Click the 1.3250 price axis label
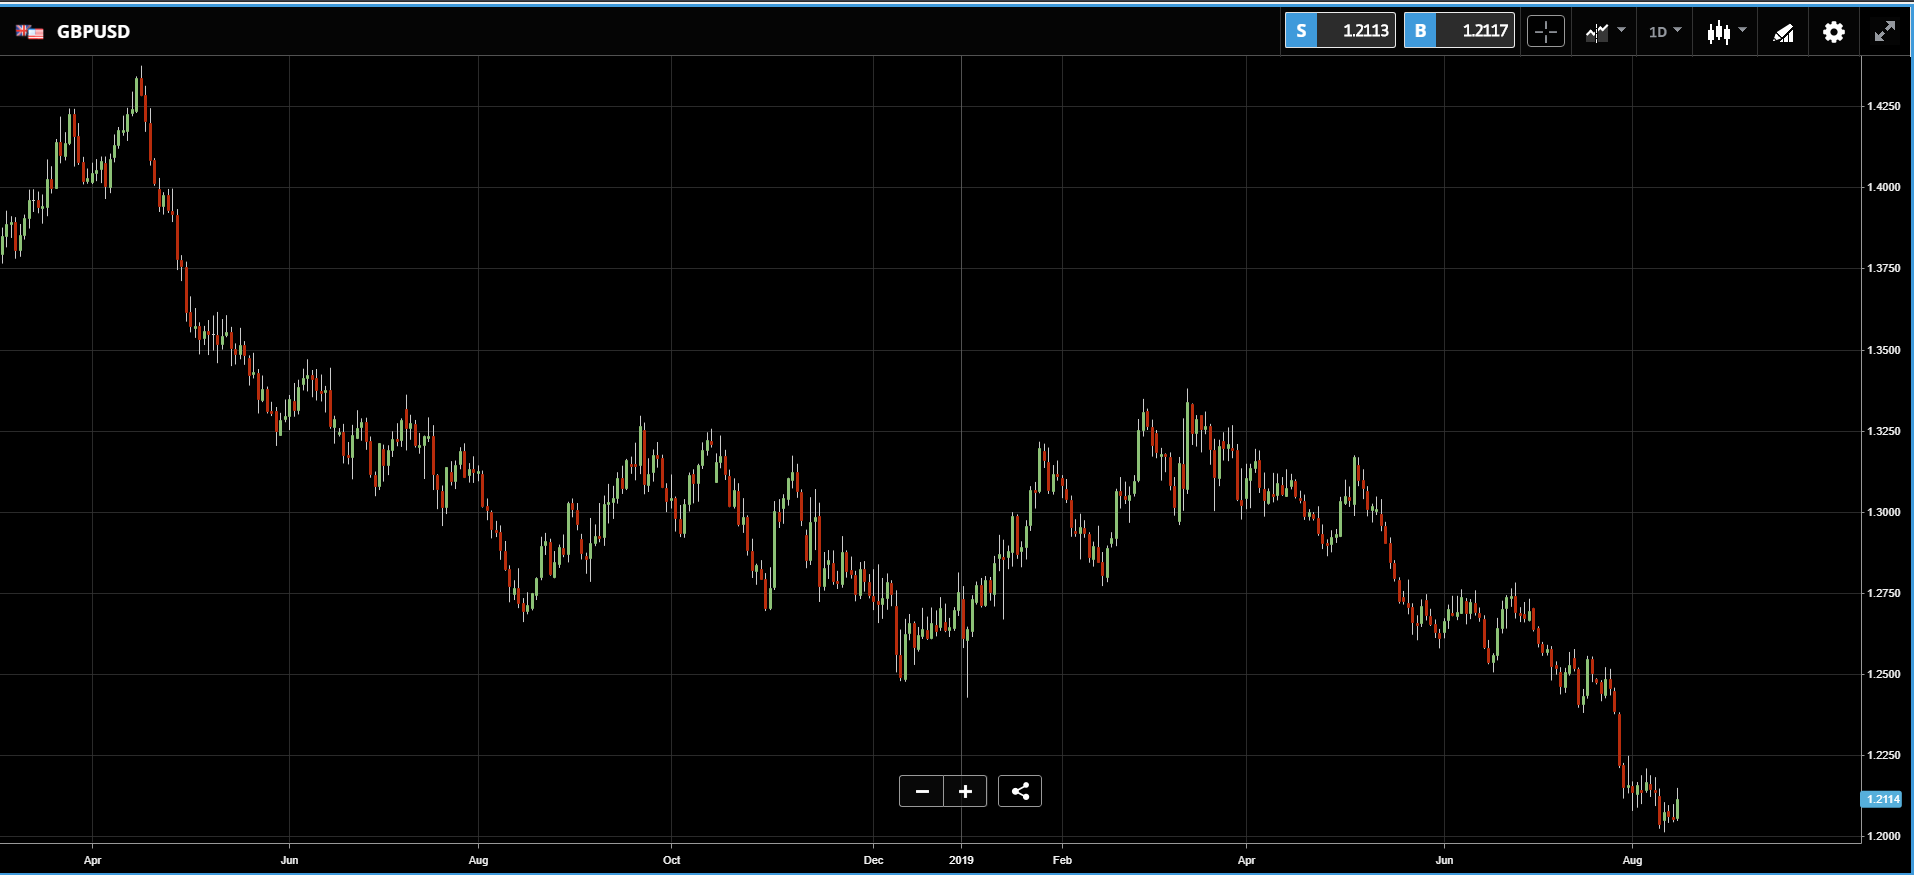Image resolution: width=1914 pixels, height=875 pixels. [x=1884, y=431]
